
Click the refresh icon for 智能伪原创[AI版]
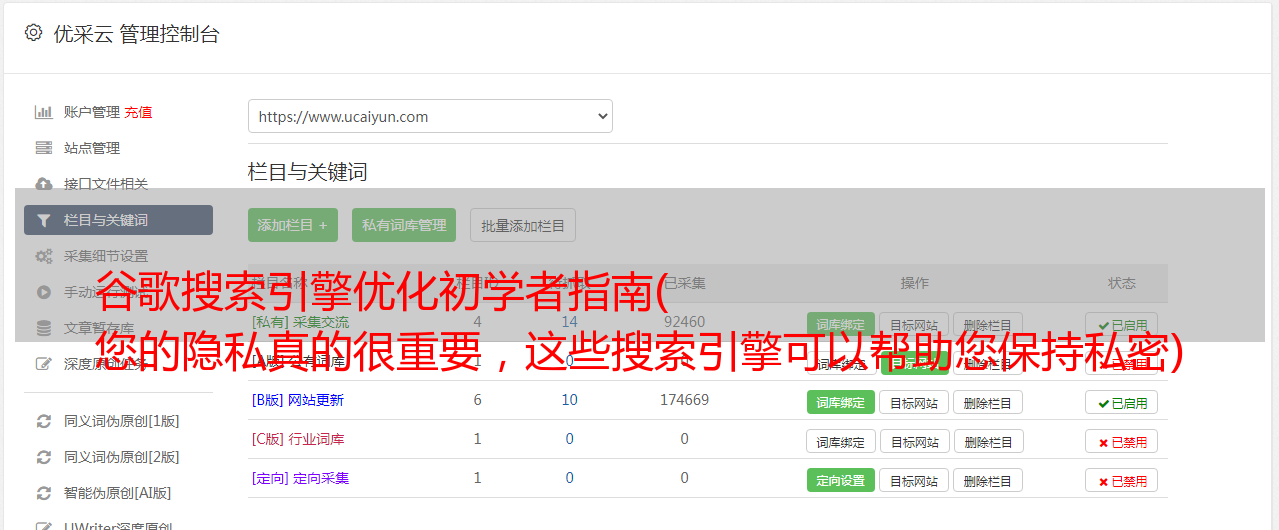point(43,493)
